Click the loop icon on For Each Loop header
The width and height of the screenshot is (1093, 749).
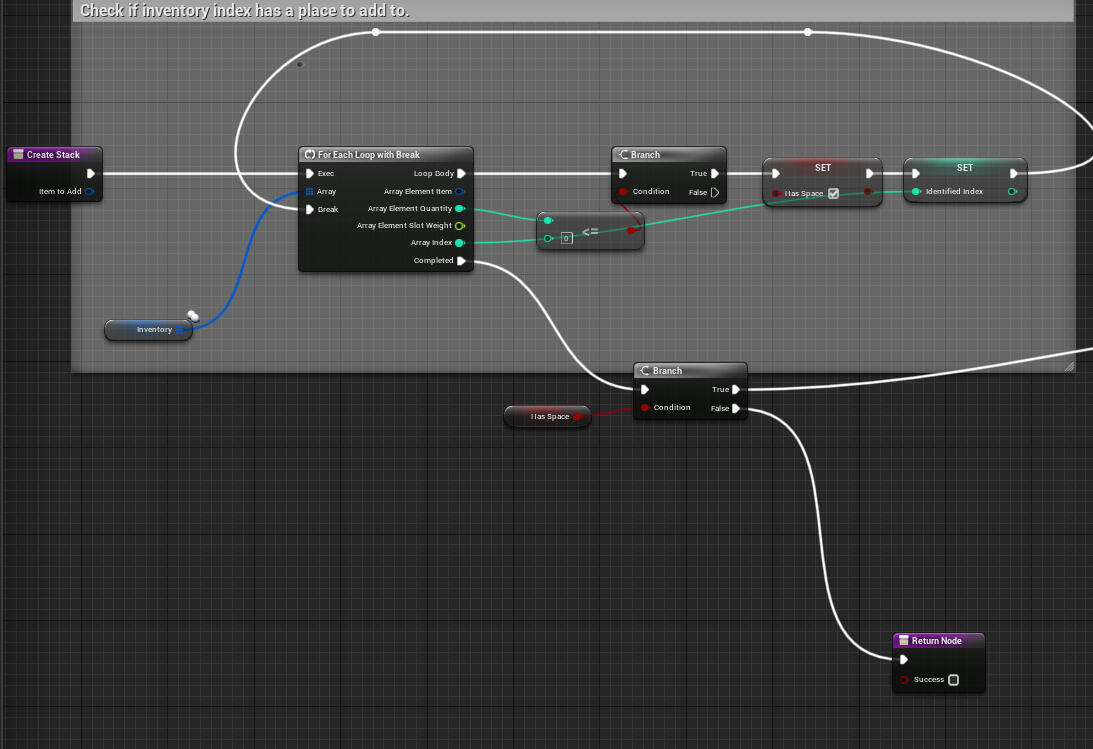[308, 155]
